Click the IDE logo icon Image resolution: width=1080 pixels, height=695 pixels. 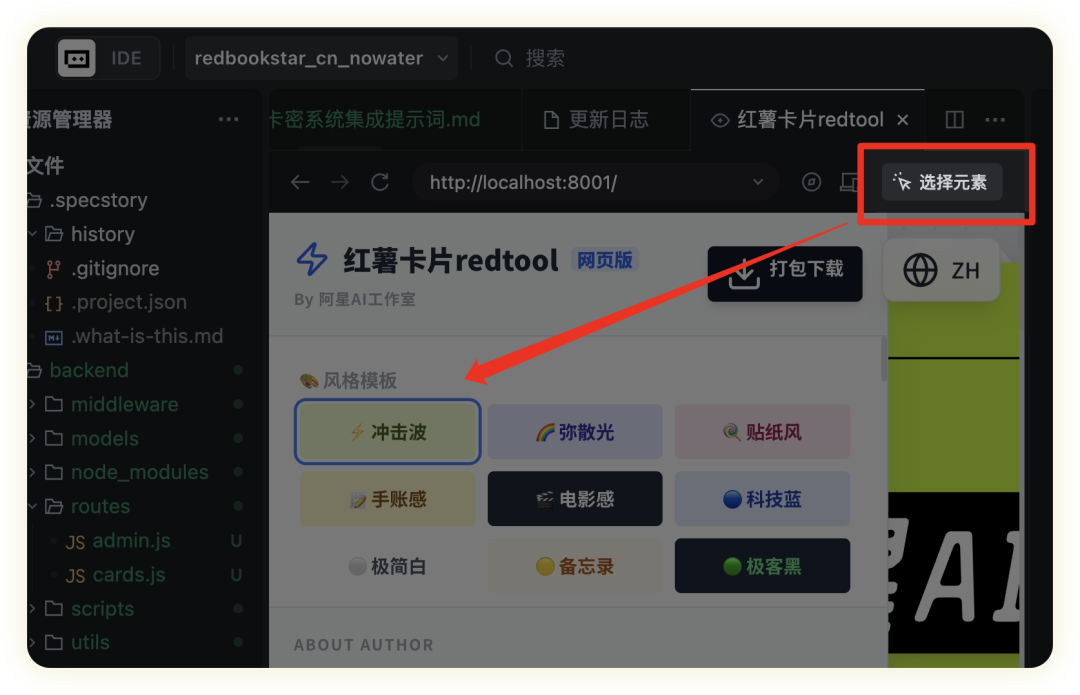(x=76, y=58)
